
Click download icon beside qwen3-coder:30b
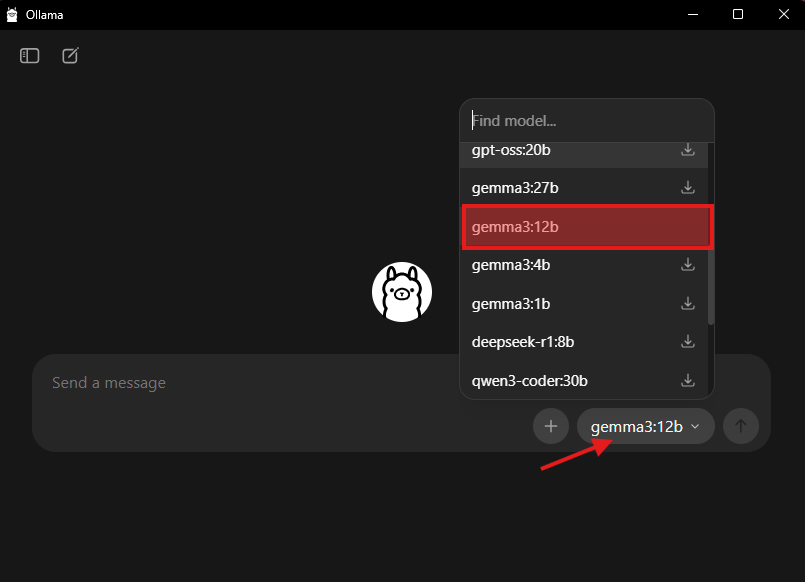coord(688,380)
